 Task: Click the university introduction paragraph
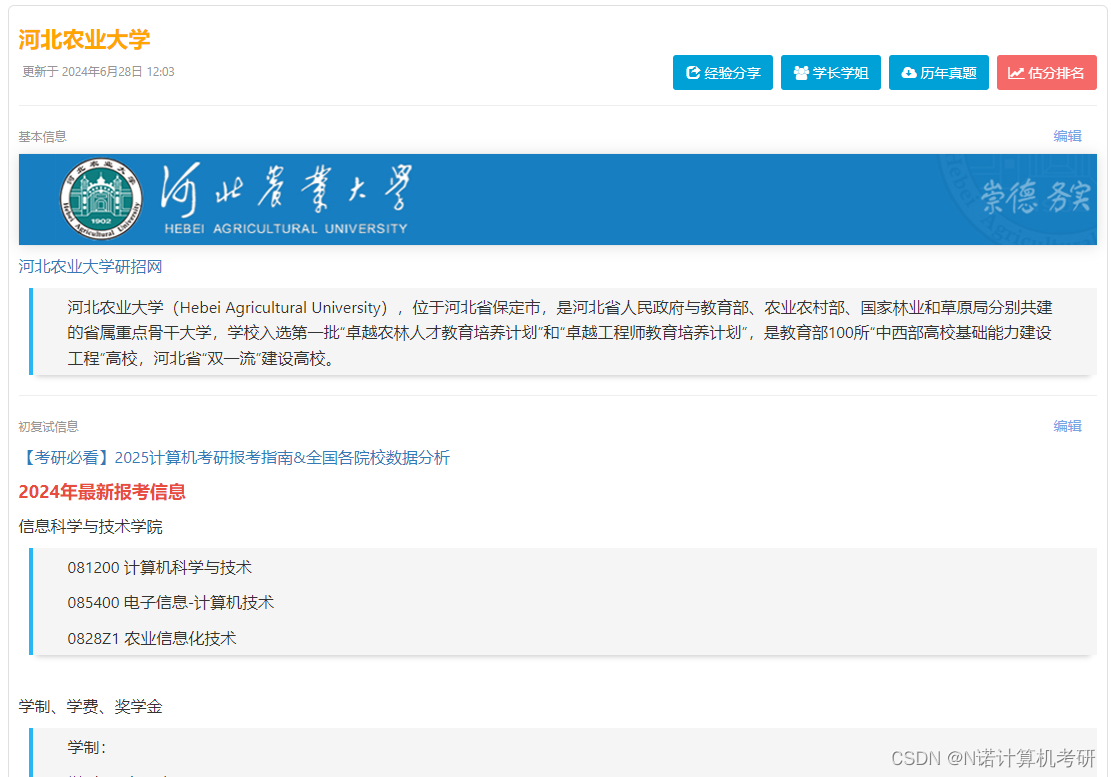pos(560,333)
